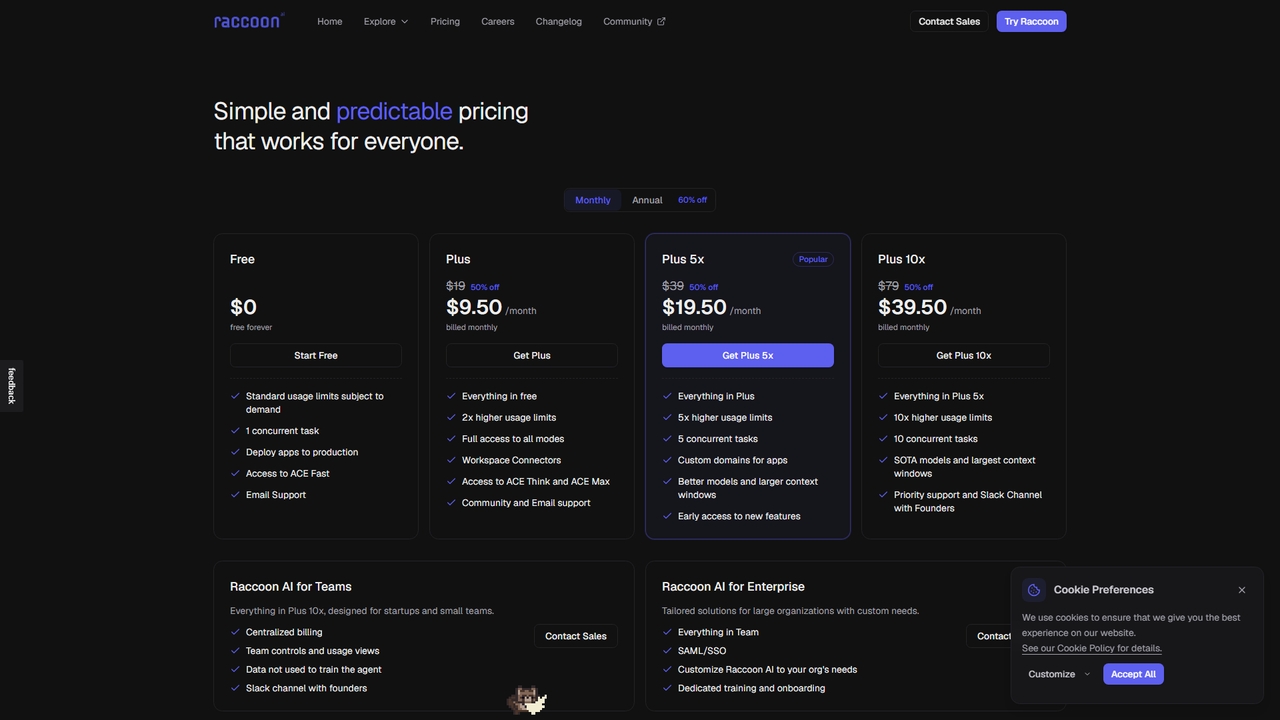Viewport: 1280px width, 720px height.
Task: Click the $9.50 Plus price
Action: click(x=474, y=307)
